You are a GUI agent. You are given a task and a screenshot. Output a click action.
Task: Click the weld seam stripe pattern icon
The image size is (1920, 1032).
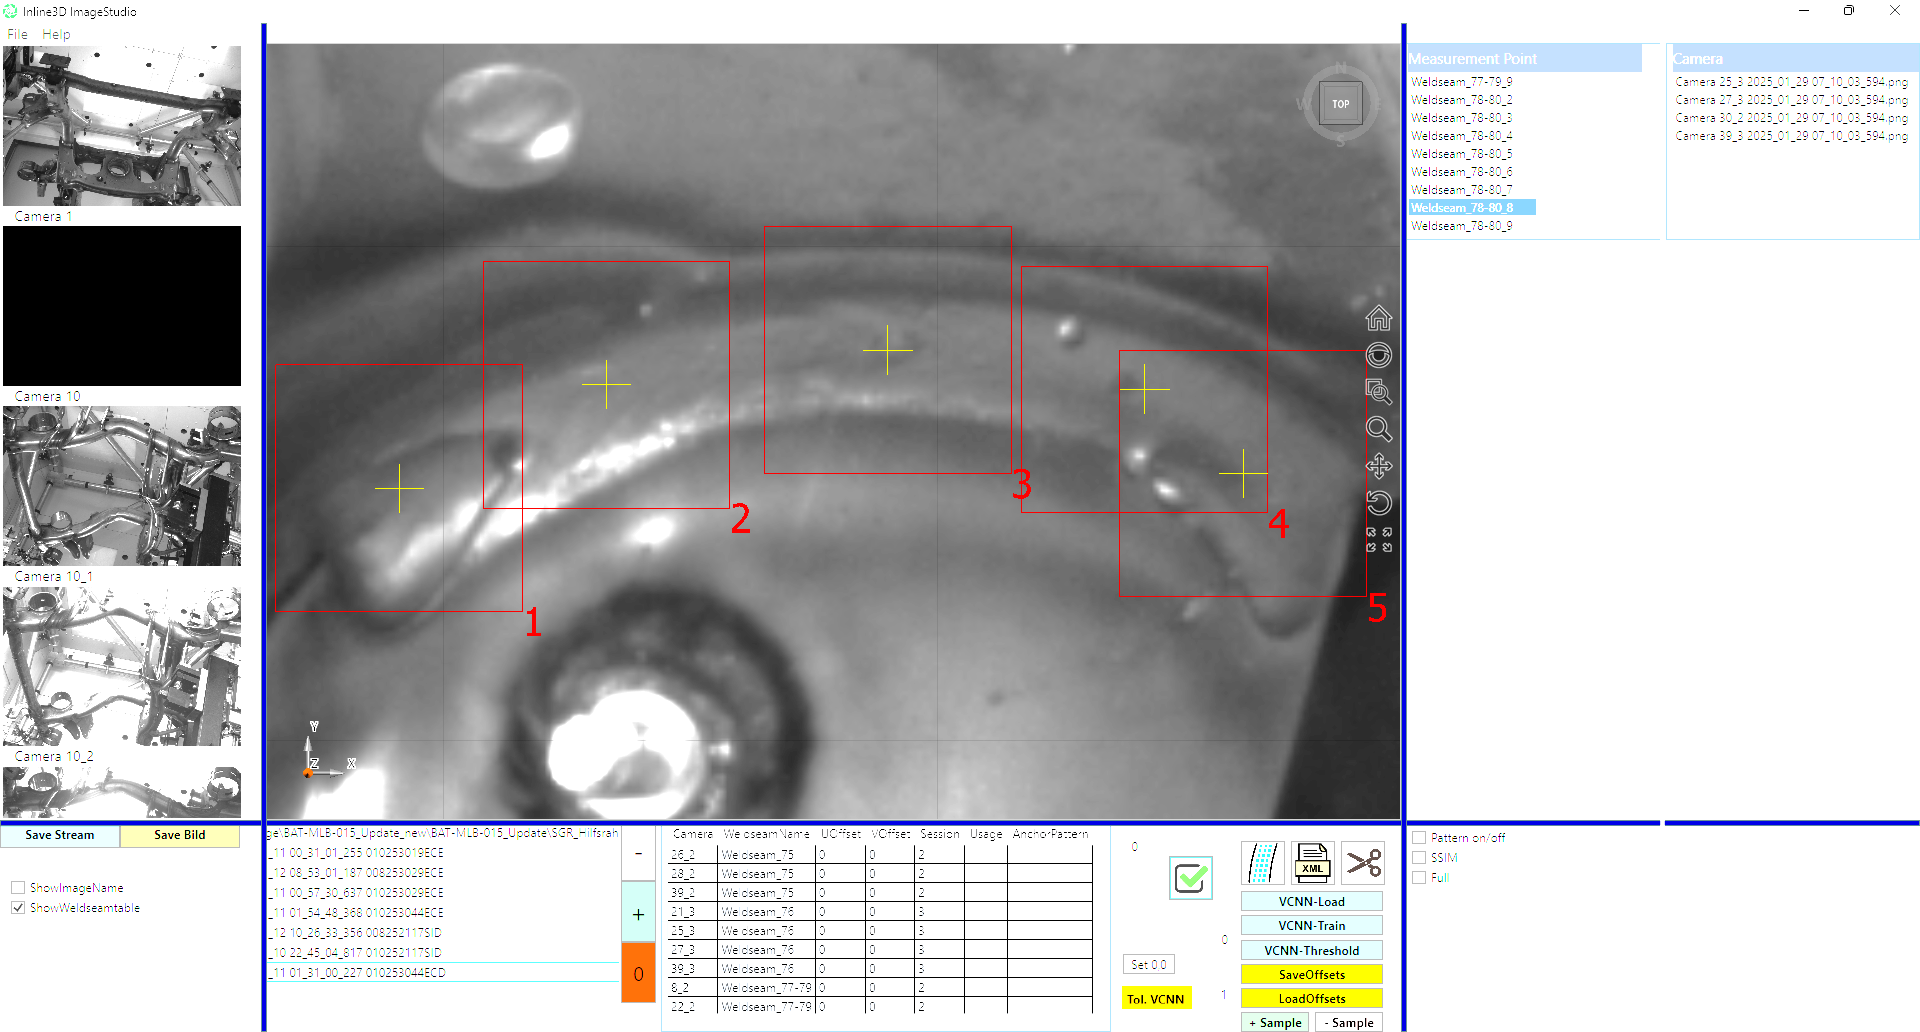click(x=1262, y=863)
